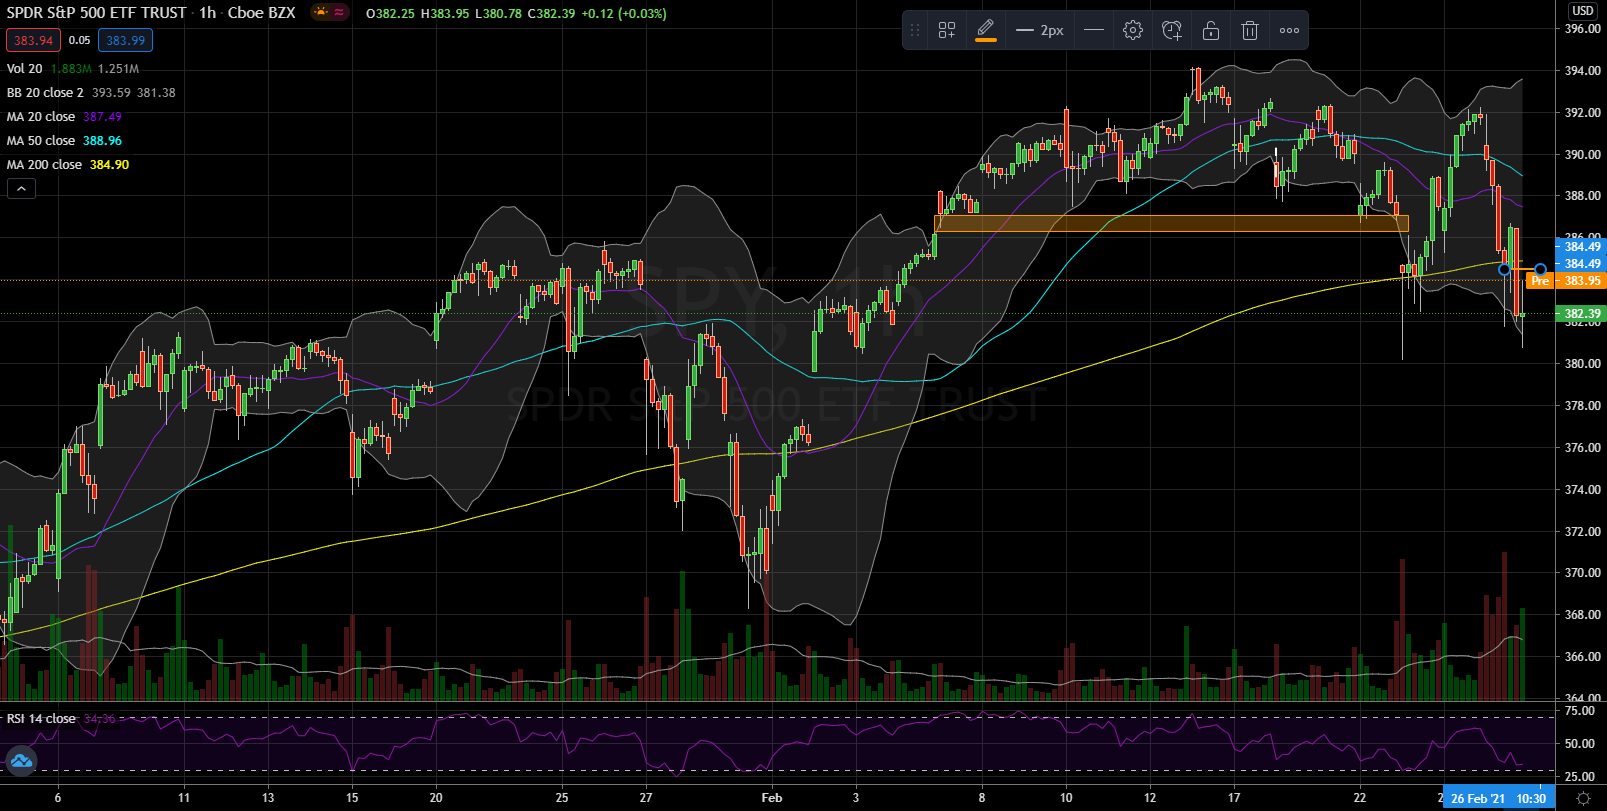Click the orange Pre 383.95 price label
1607x811 pixels.
(x=1567, y=281)
